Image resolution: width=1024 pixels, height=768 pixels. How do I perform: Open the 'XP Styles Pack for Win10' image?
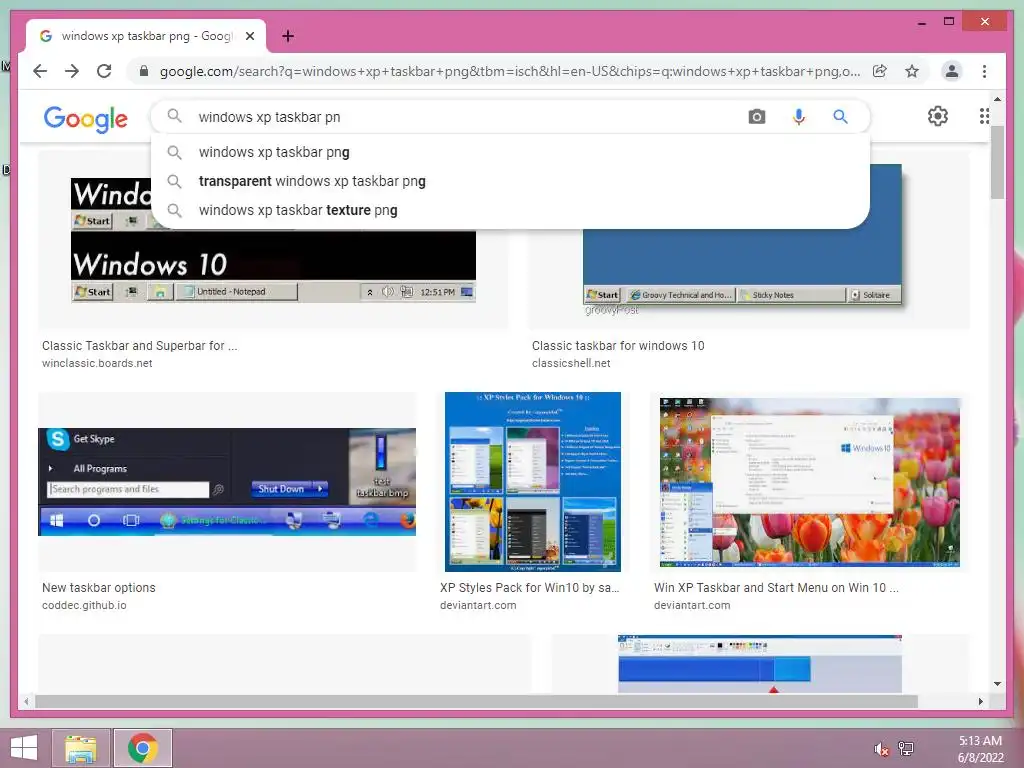pos(532,482)
